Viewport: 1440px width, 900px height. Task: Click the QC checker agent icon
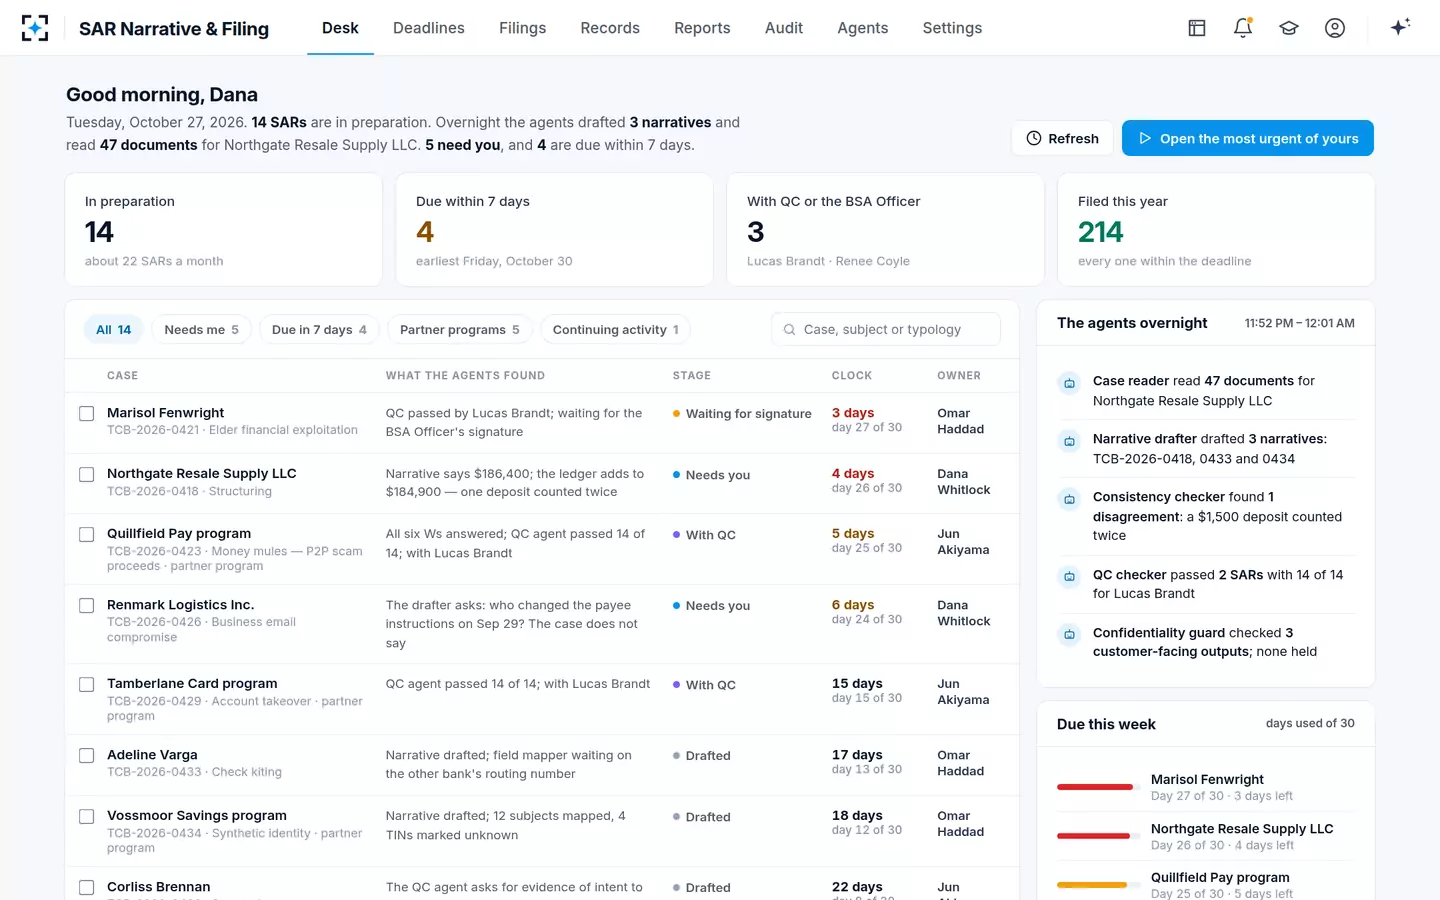point(1069,577)
